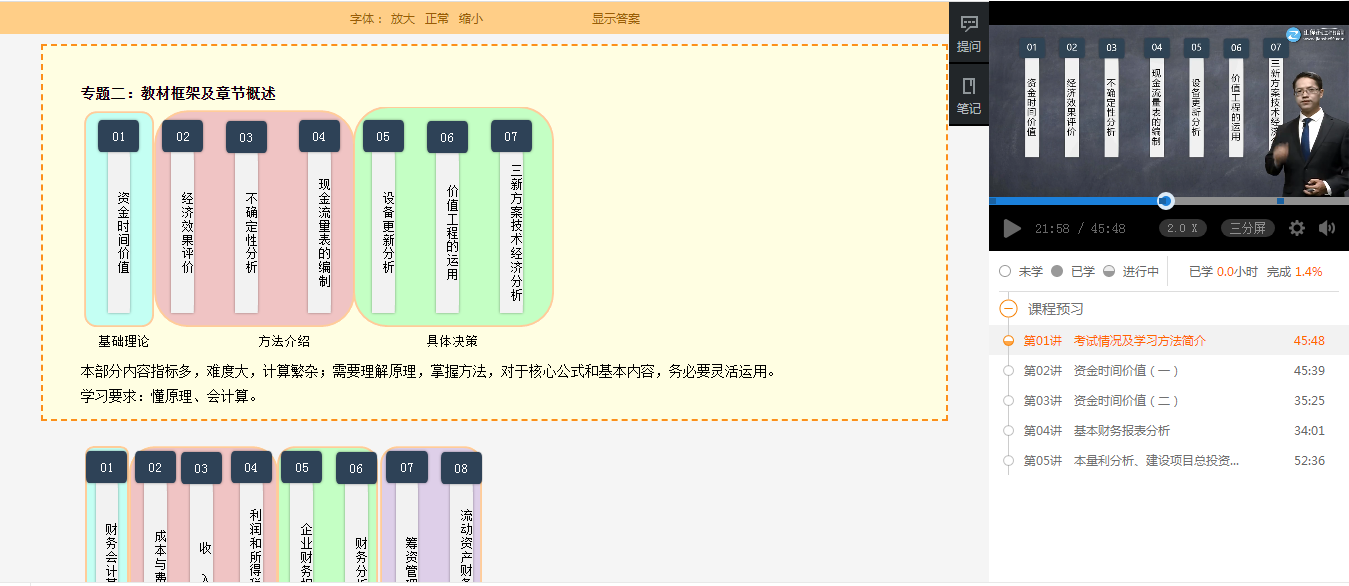Reset font size with 正常
The width and height of the screenshot is (1349, 586).
[x=437, y=19]
